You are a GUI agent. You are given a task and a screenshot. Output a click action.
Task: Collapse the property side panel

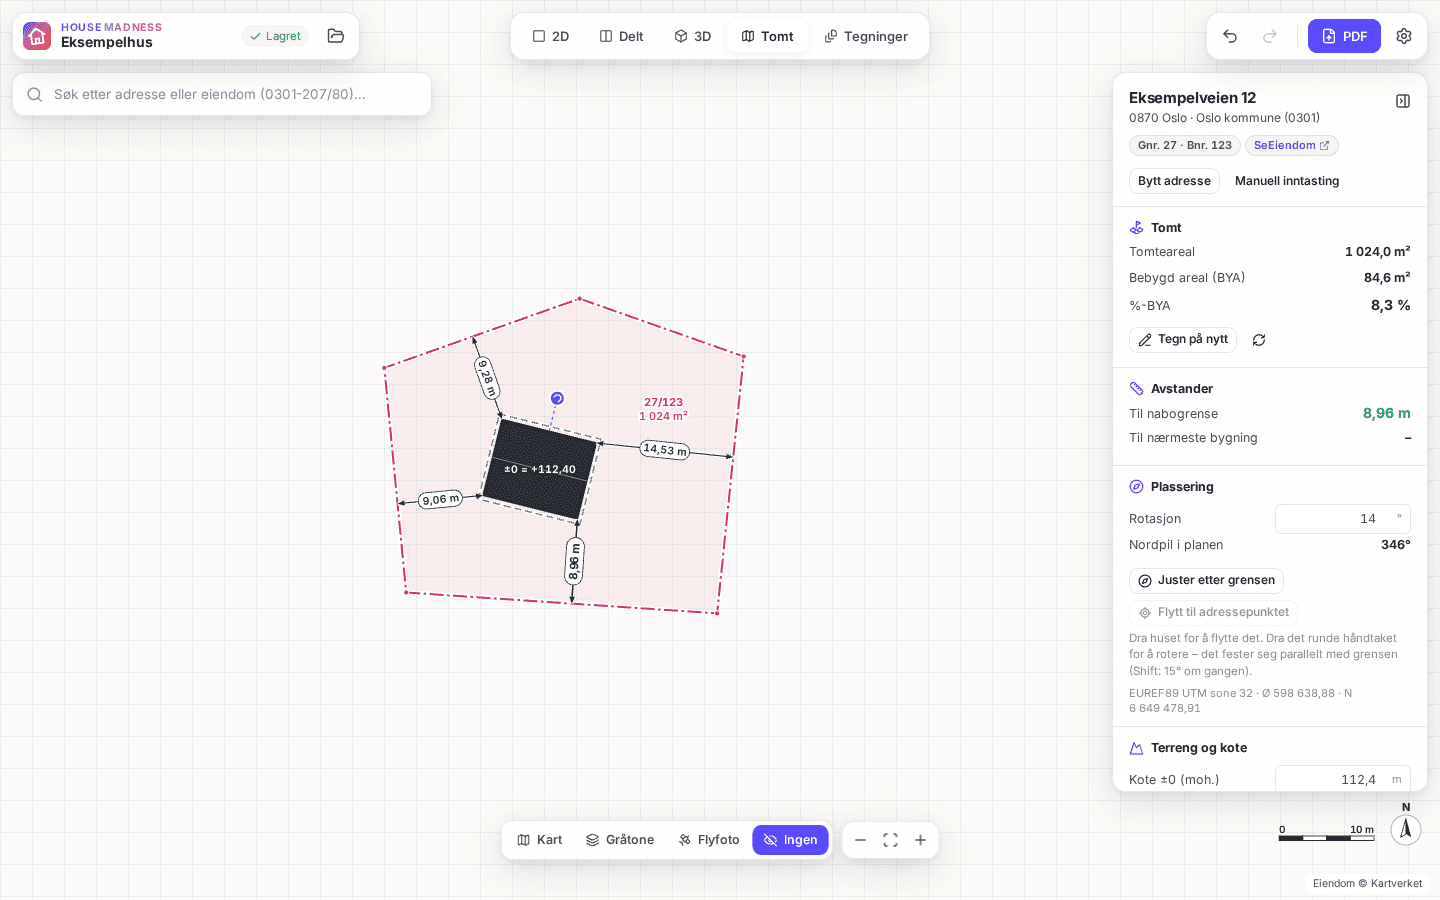click(1403, 101)
